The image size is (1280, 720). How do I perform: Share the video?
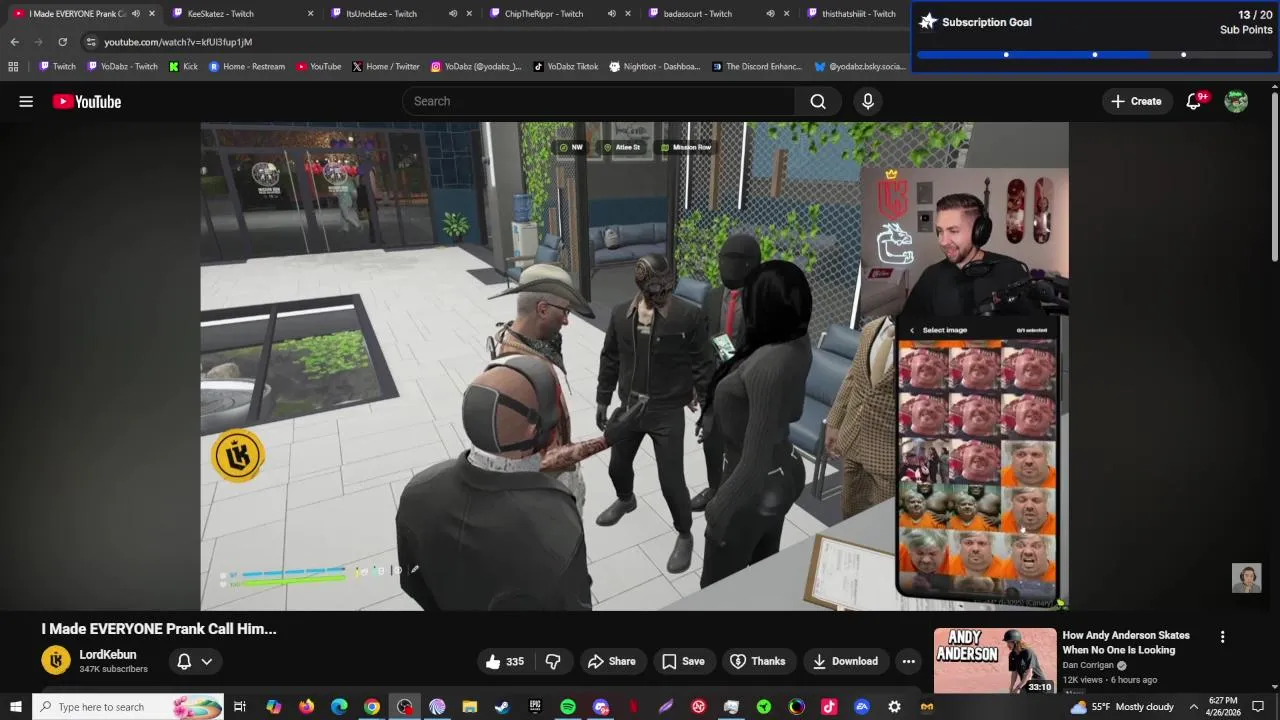click(x=611, y=661)
